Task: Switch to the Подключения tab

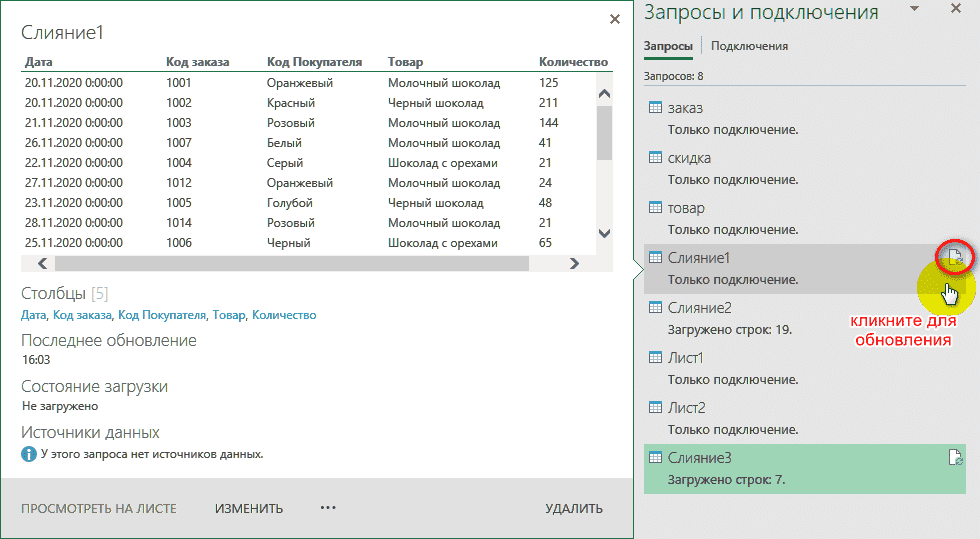Action: pyautogui.click(x=749, y=46)
